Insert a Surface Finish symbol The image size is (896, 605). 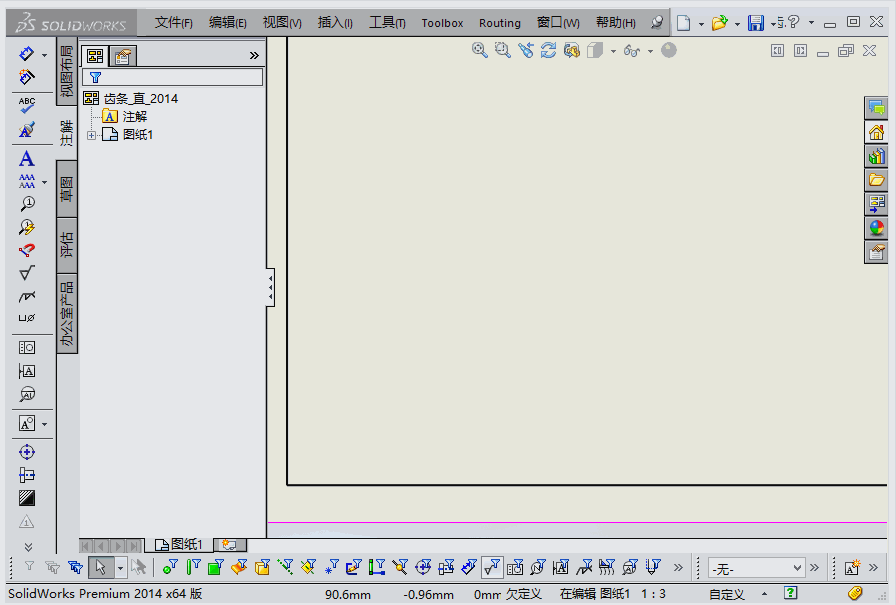click(x=26, y=273)
